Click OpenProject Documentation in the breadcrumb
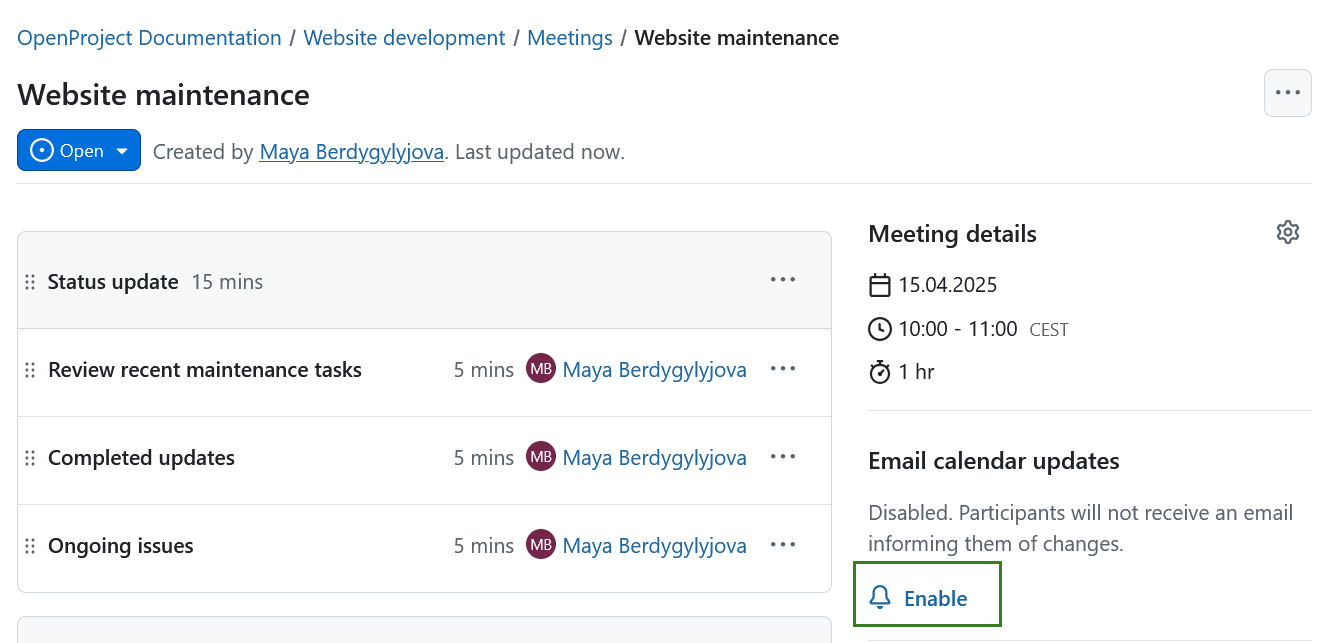1327x643 pixels. [x=148, y=37]
